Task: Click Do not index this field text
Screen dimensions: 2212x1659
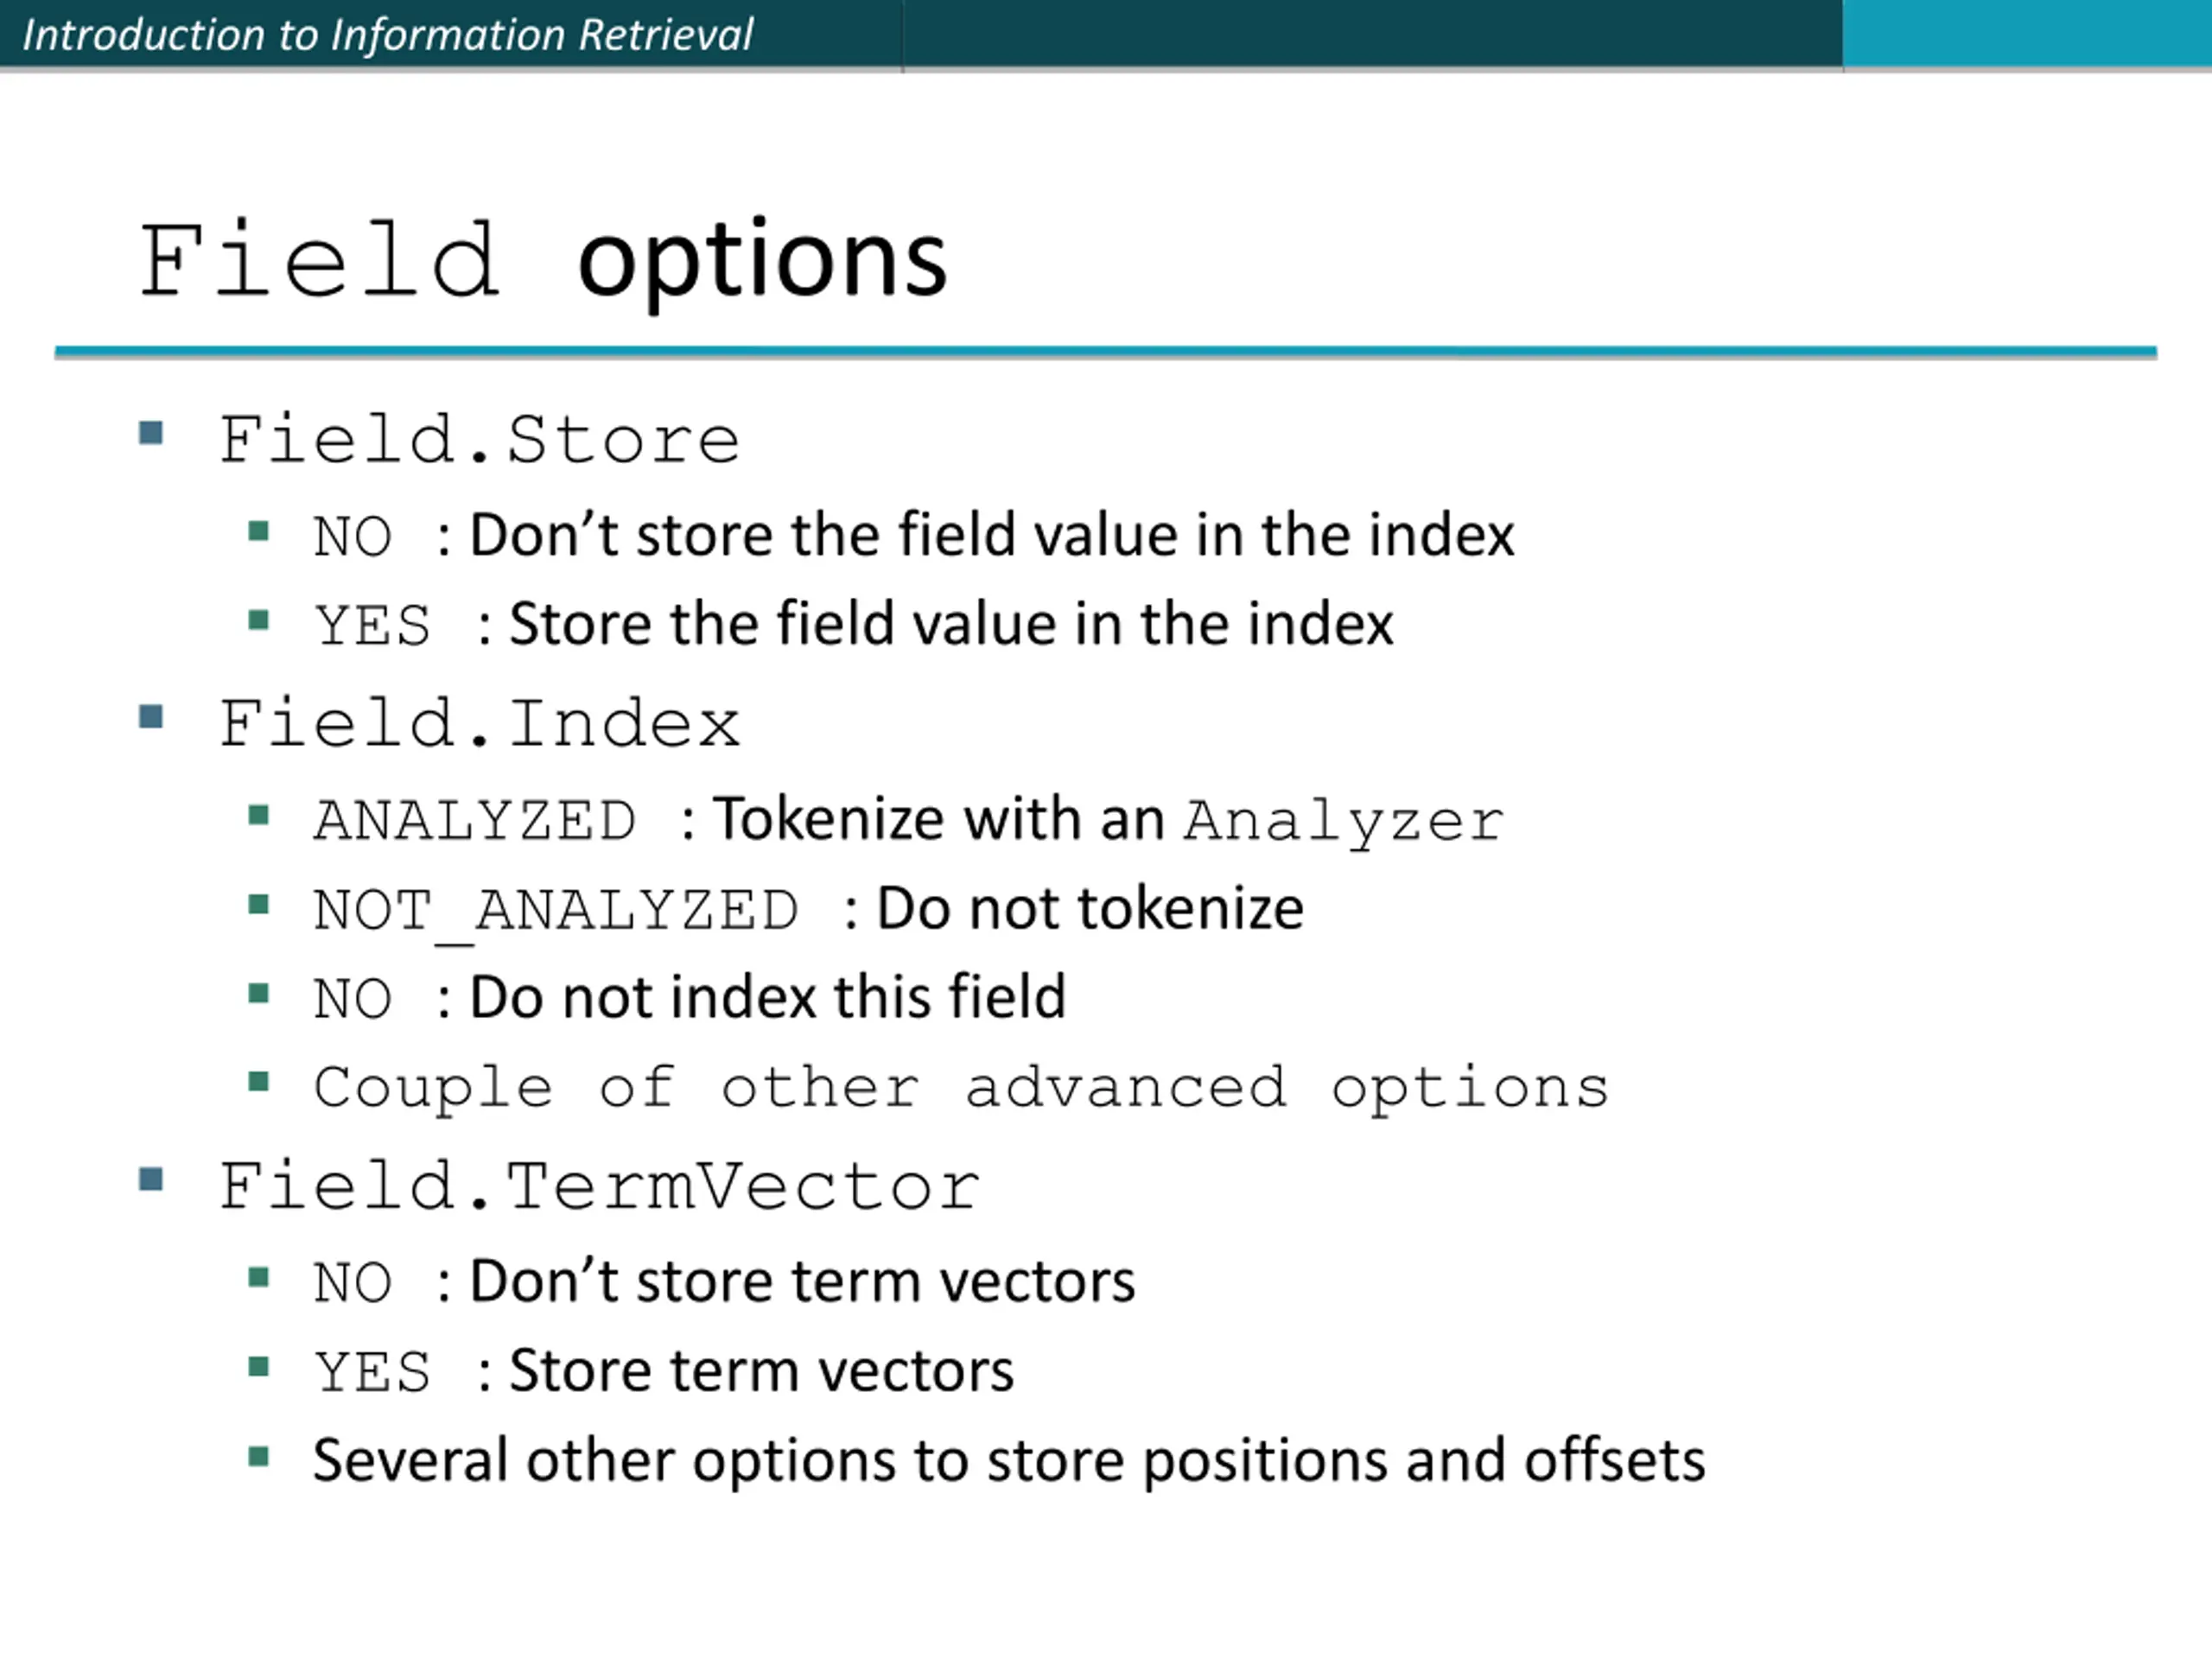Action: 768,997
